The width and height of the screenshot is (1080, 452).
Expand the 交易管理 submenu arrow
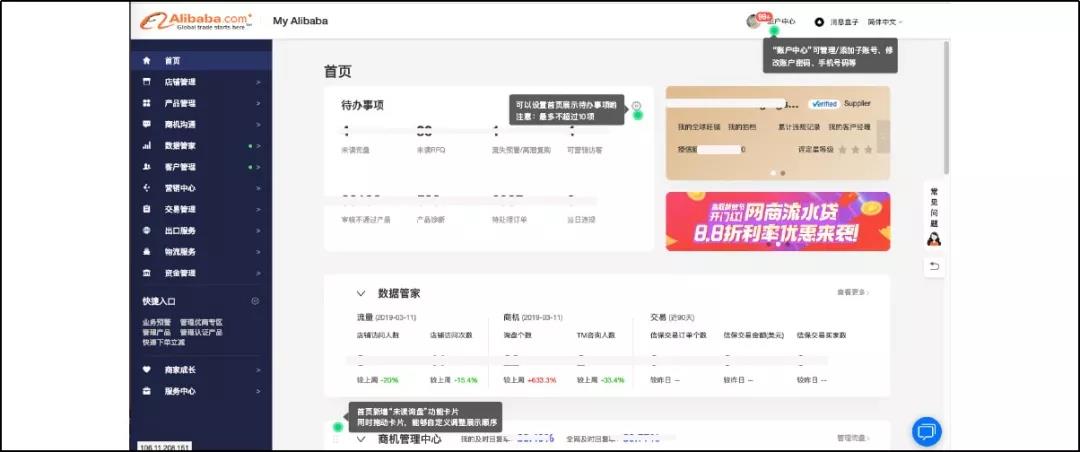[x=259, y=209]
